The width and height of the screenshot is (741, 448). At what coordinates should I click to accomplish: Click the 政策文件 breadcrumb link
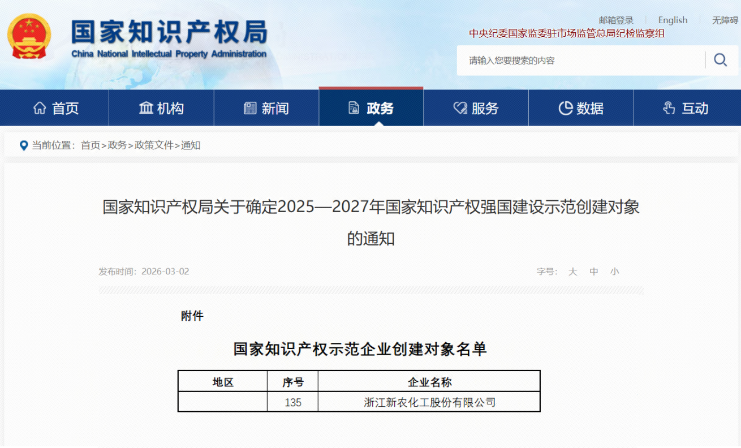pyautogui.click(x=154, y=145)
